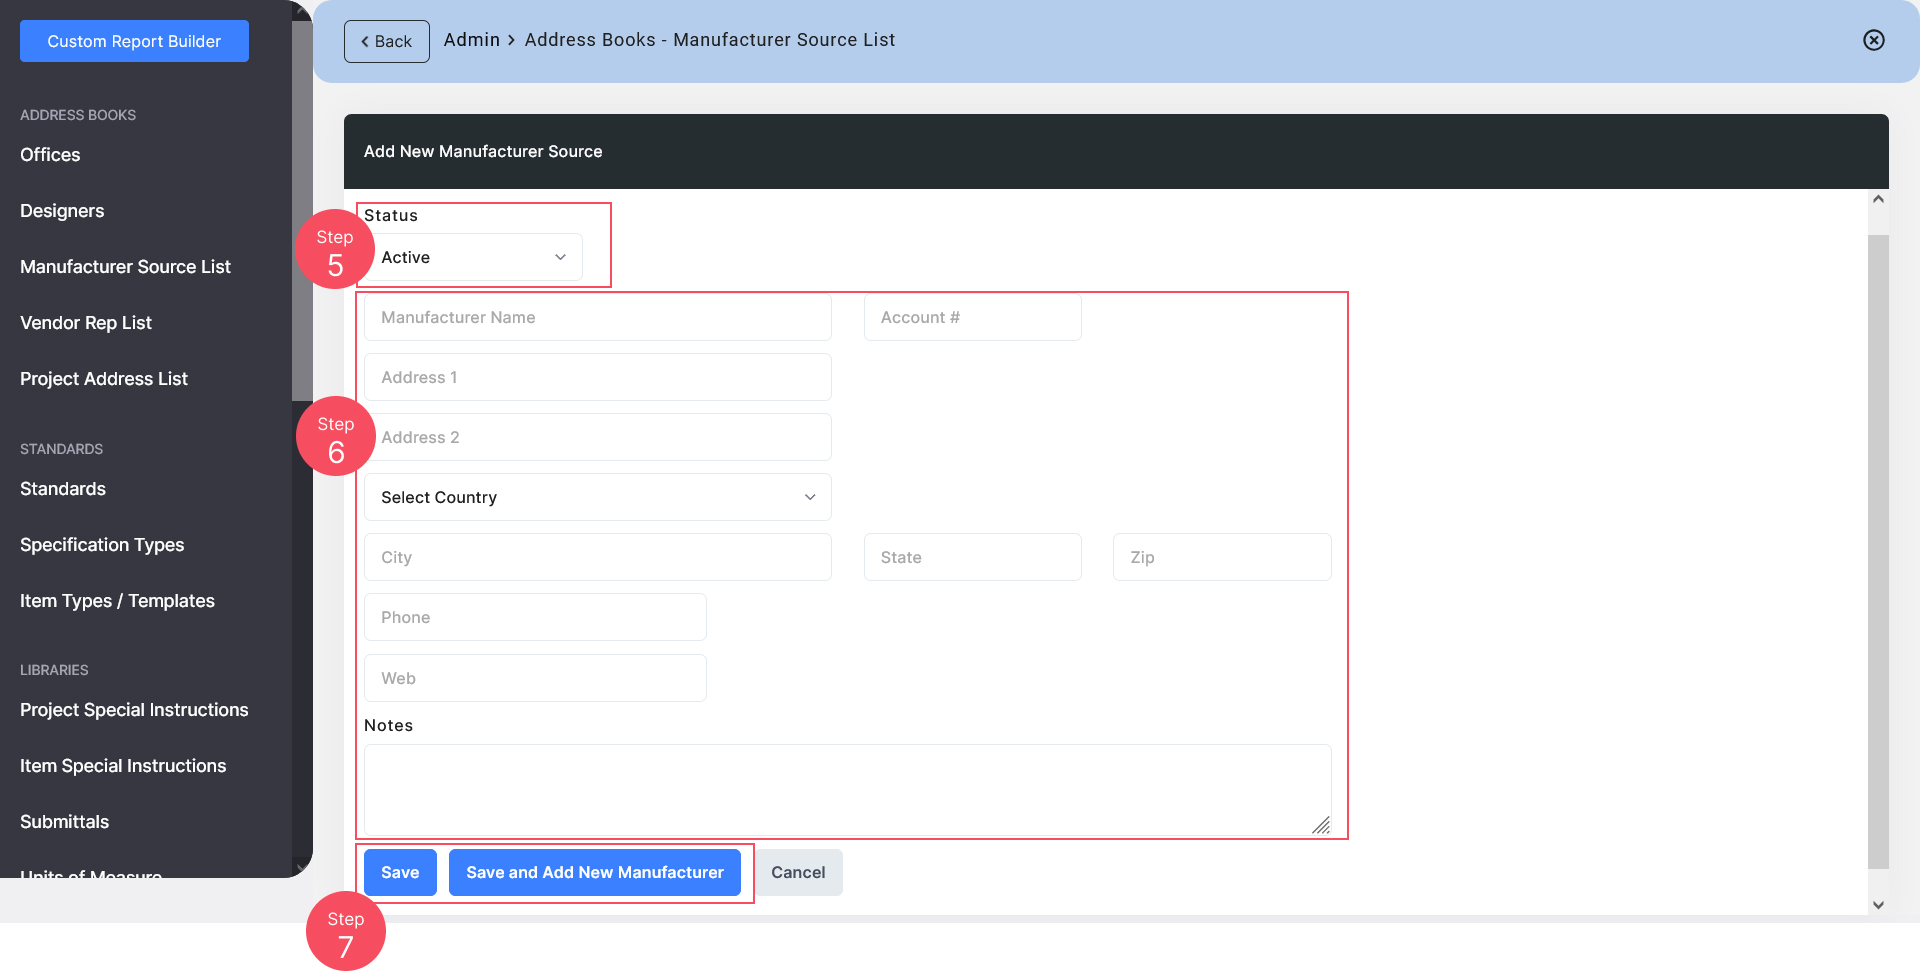Grab the Notes textarea resize handle
The width and height of the screenshot is (1920, 971).
(1322, 825)
